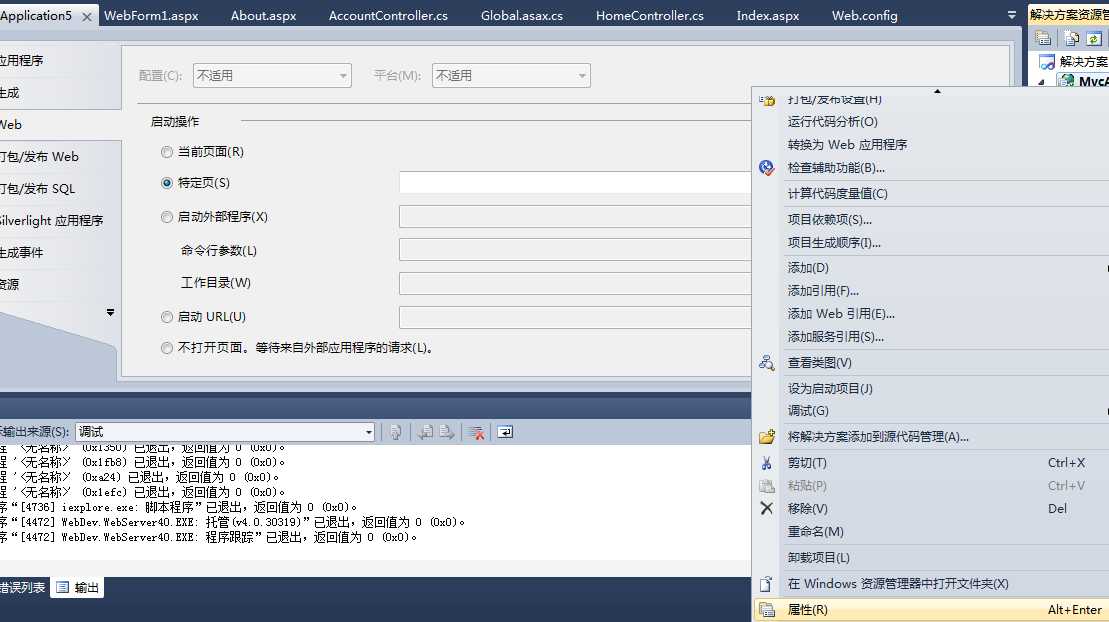Open the 生成 properties page

point(59,93)
